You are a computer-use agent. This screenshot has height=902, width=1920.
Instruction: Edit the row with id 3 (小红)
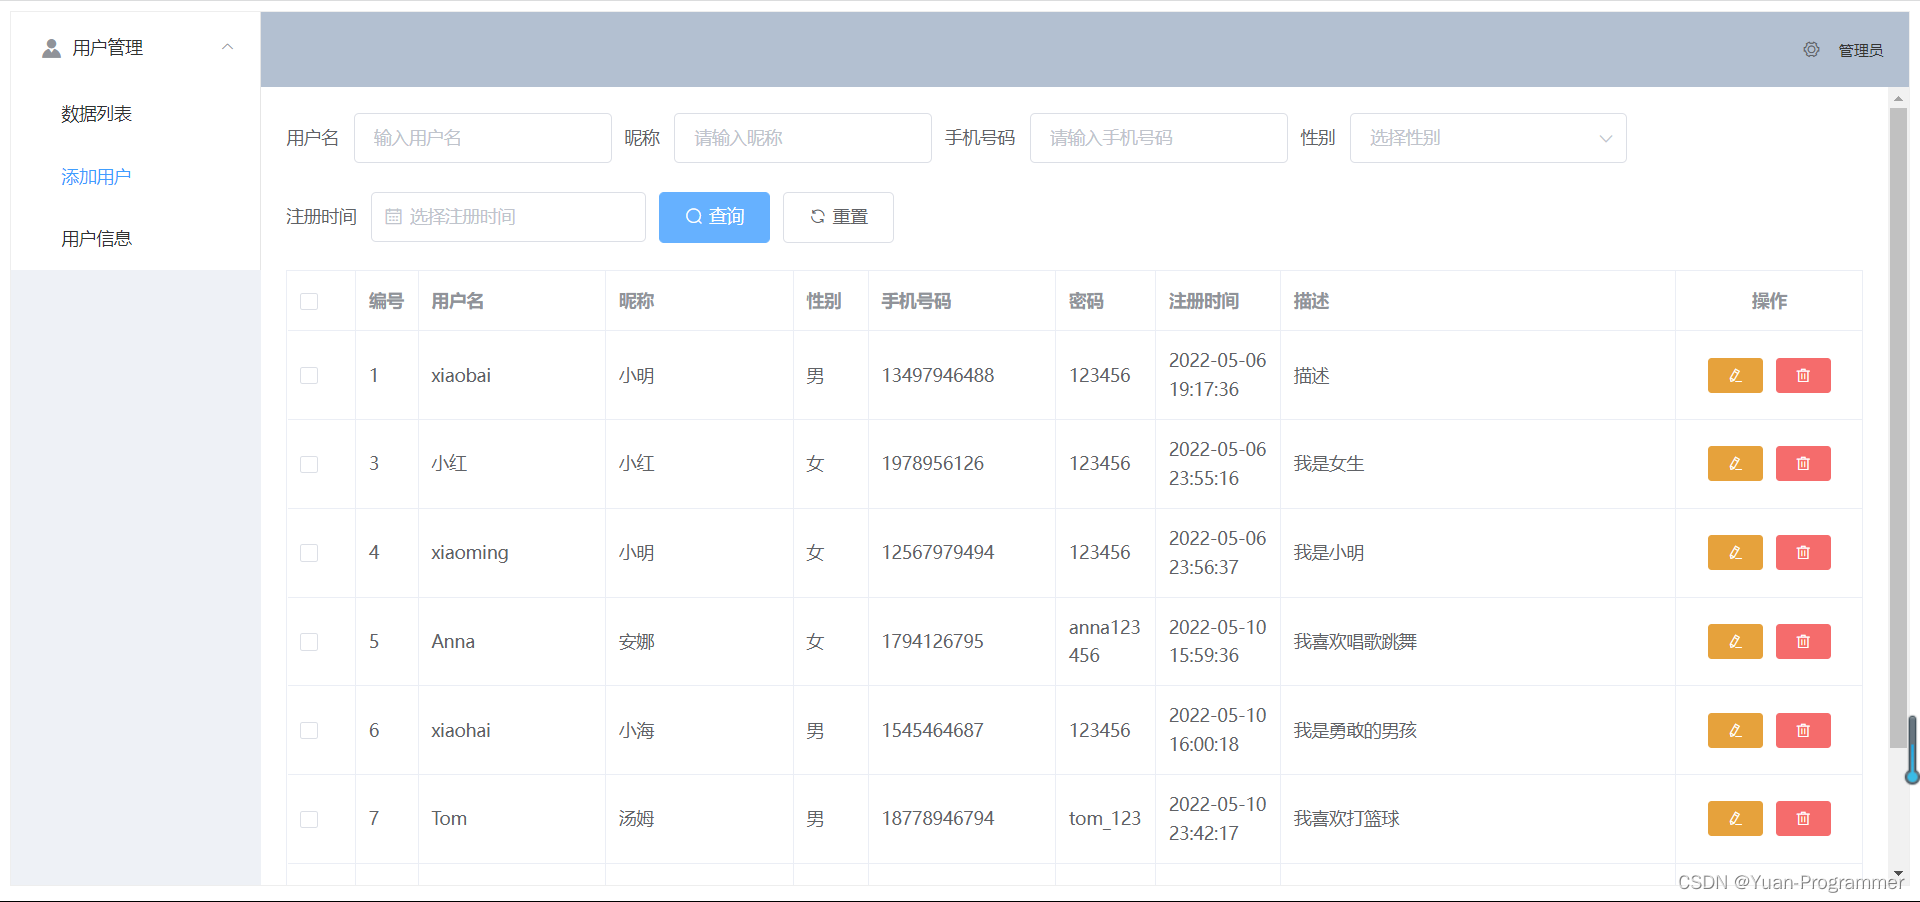tap(1735, 463)
